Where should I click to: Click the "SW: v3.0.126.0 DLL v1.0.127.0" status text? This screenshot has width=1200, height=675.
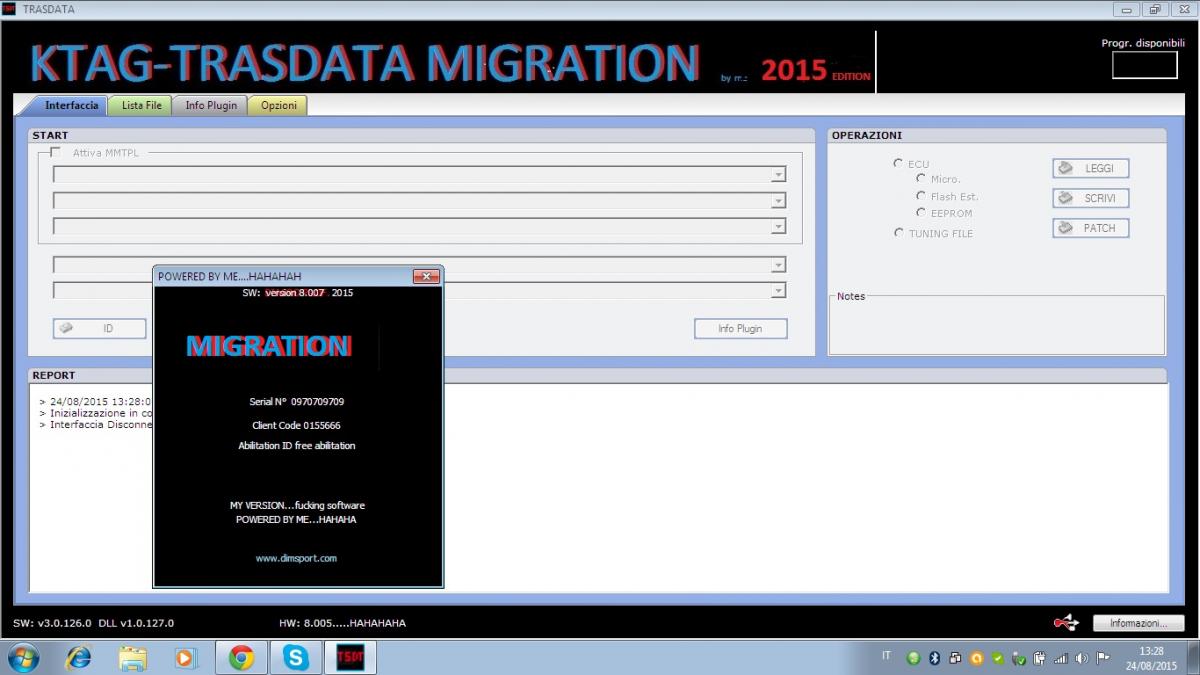(93, 623)
